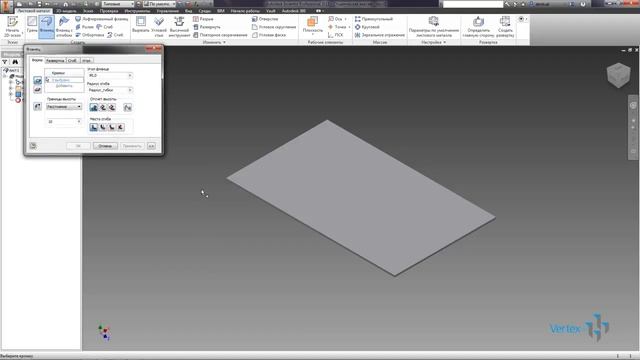Activate the Фланец tool in ribbon
Image resolution: width=640 pixels, height=360 pixels.
pyautogui.click(x=47, y=27)
